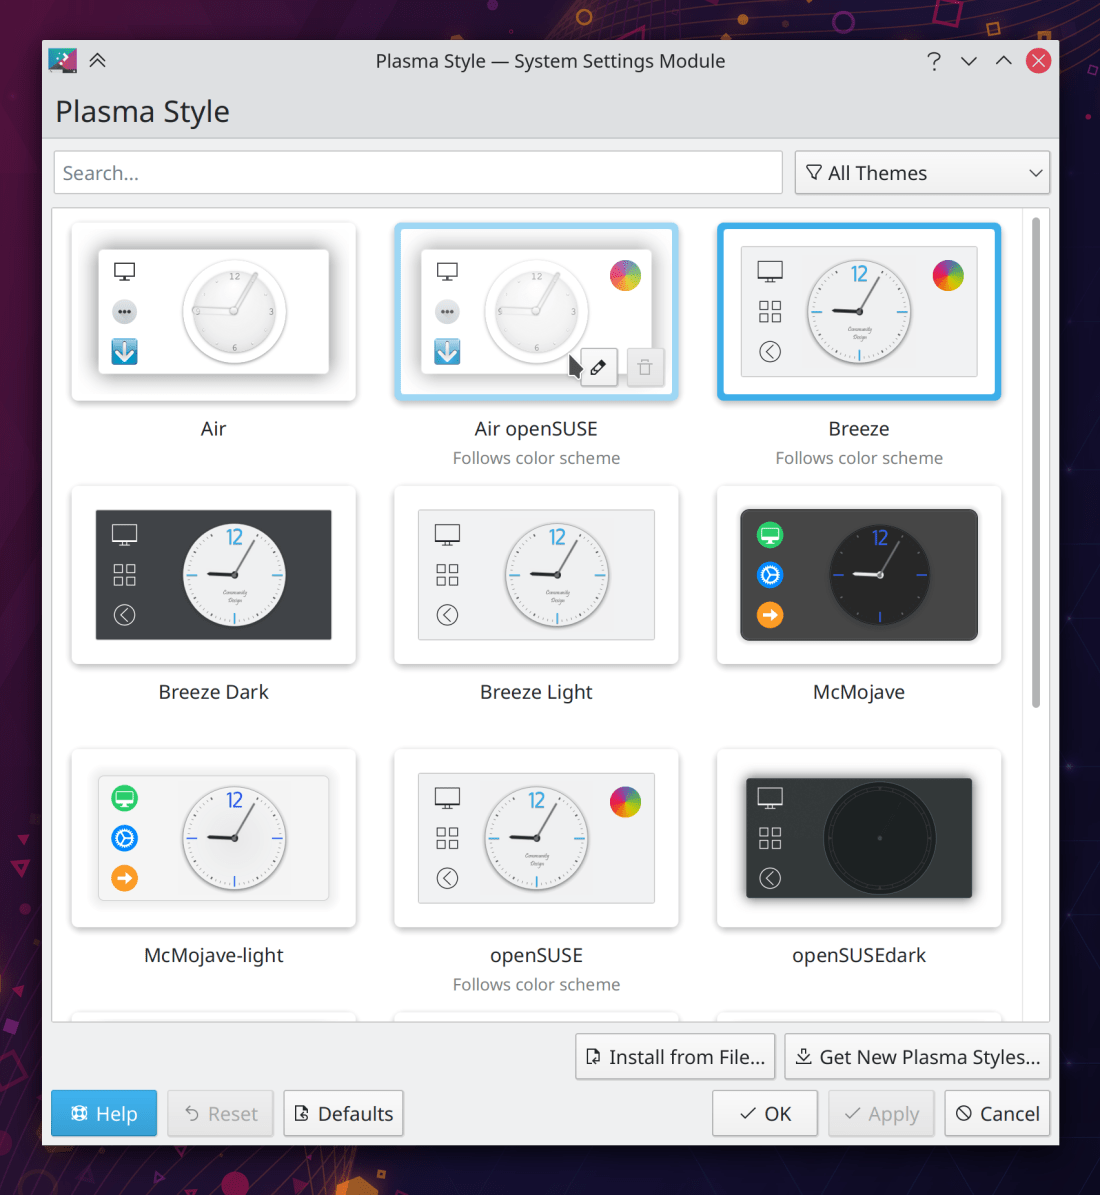This screenshot has height=1195, width=1100.
Task: Choose the openSUSEdark theme
Action: click(x=859, y=838)
